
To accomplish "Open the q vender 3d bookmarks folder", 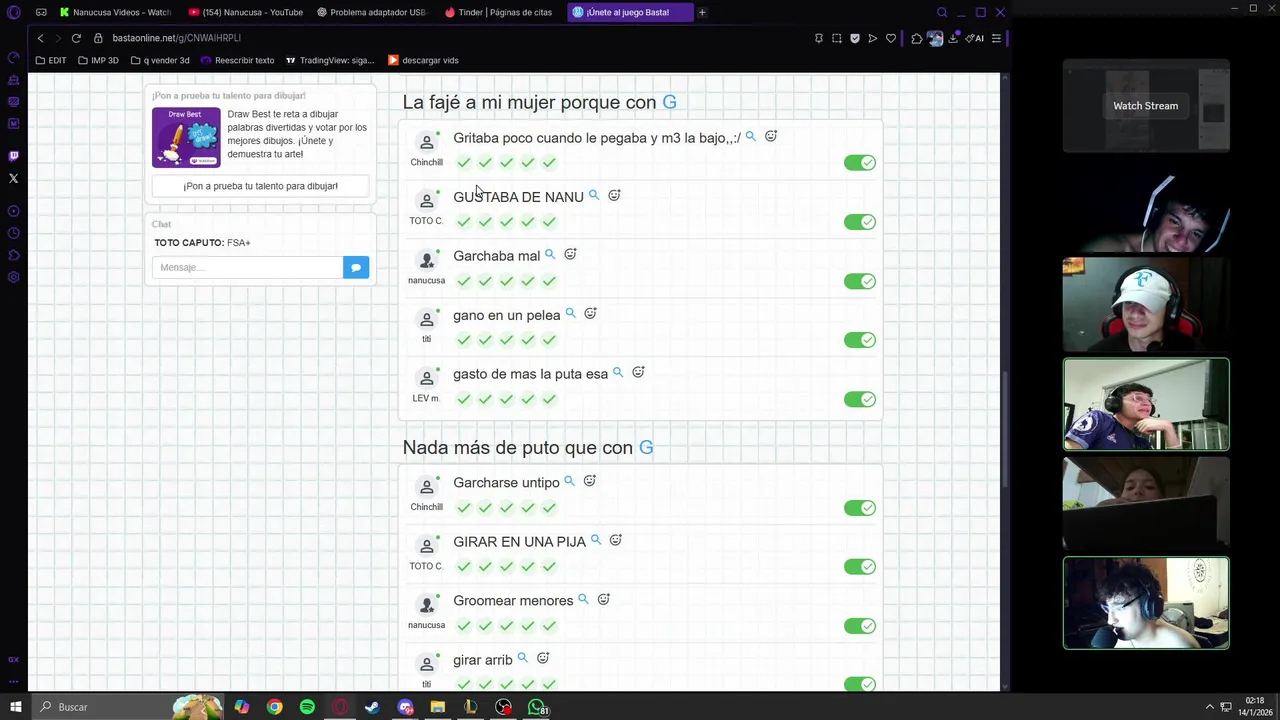I will click(x=160, y=60).
